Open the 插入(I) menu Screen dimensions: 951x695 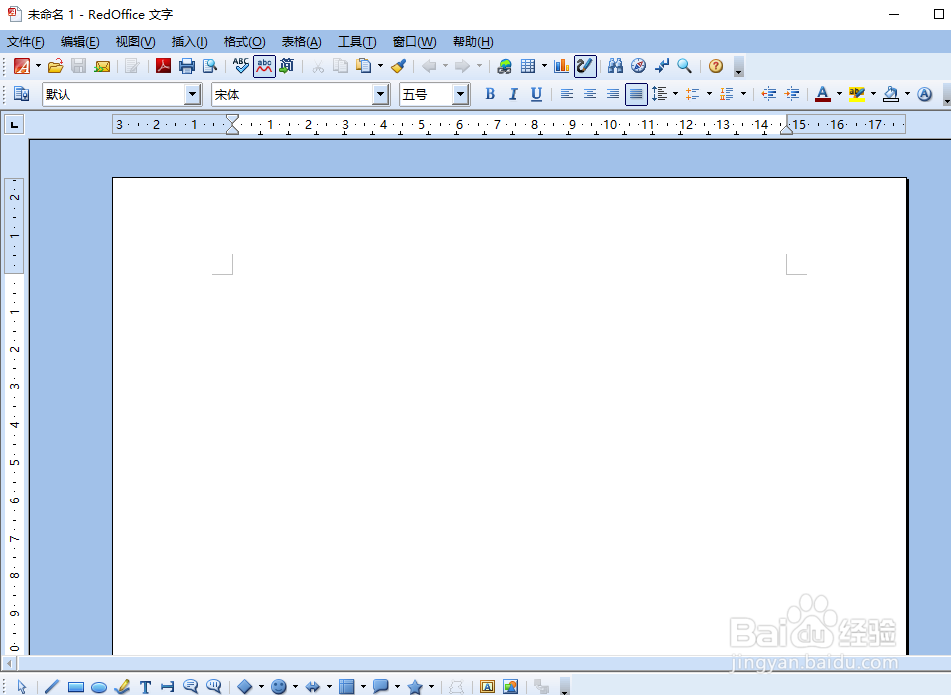[189, 42]
